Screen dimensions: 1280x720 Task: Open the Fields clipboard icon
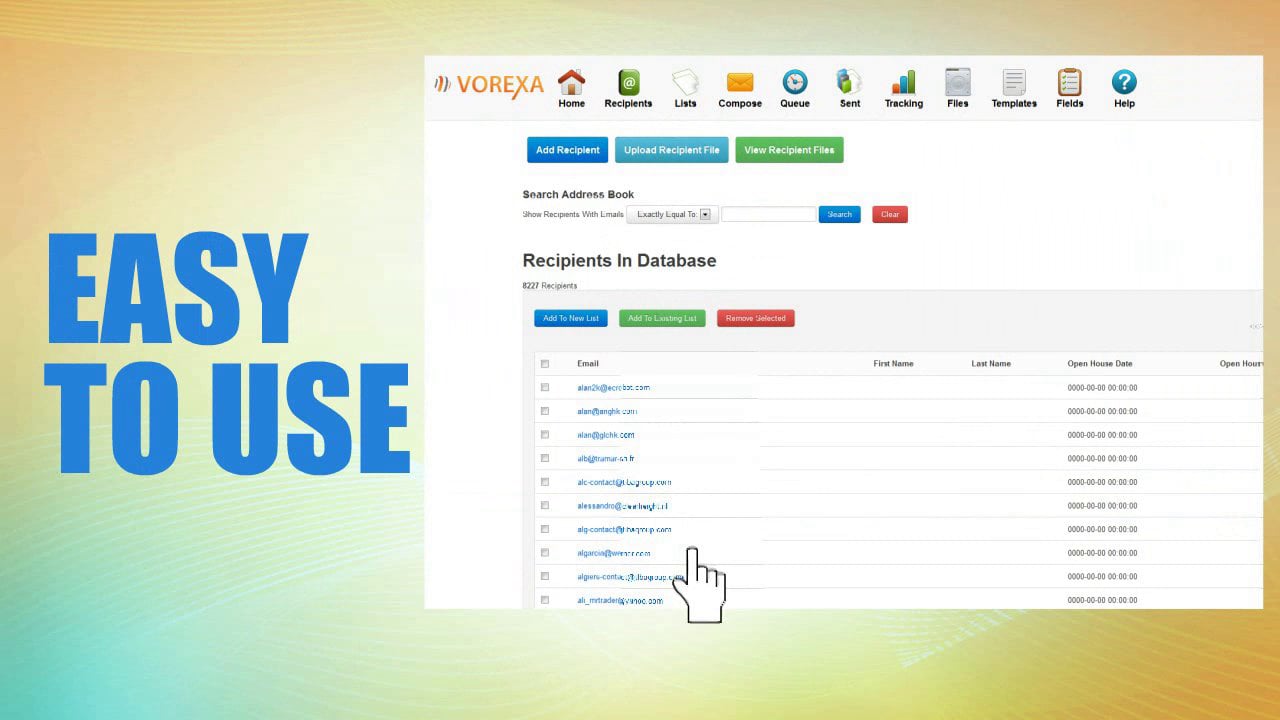pos(1070,83)
